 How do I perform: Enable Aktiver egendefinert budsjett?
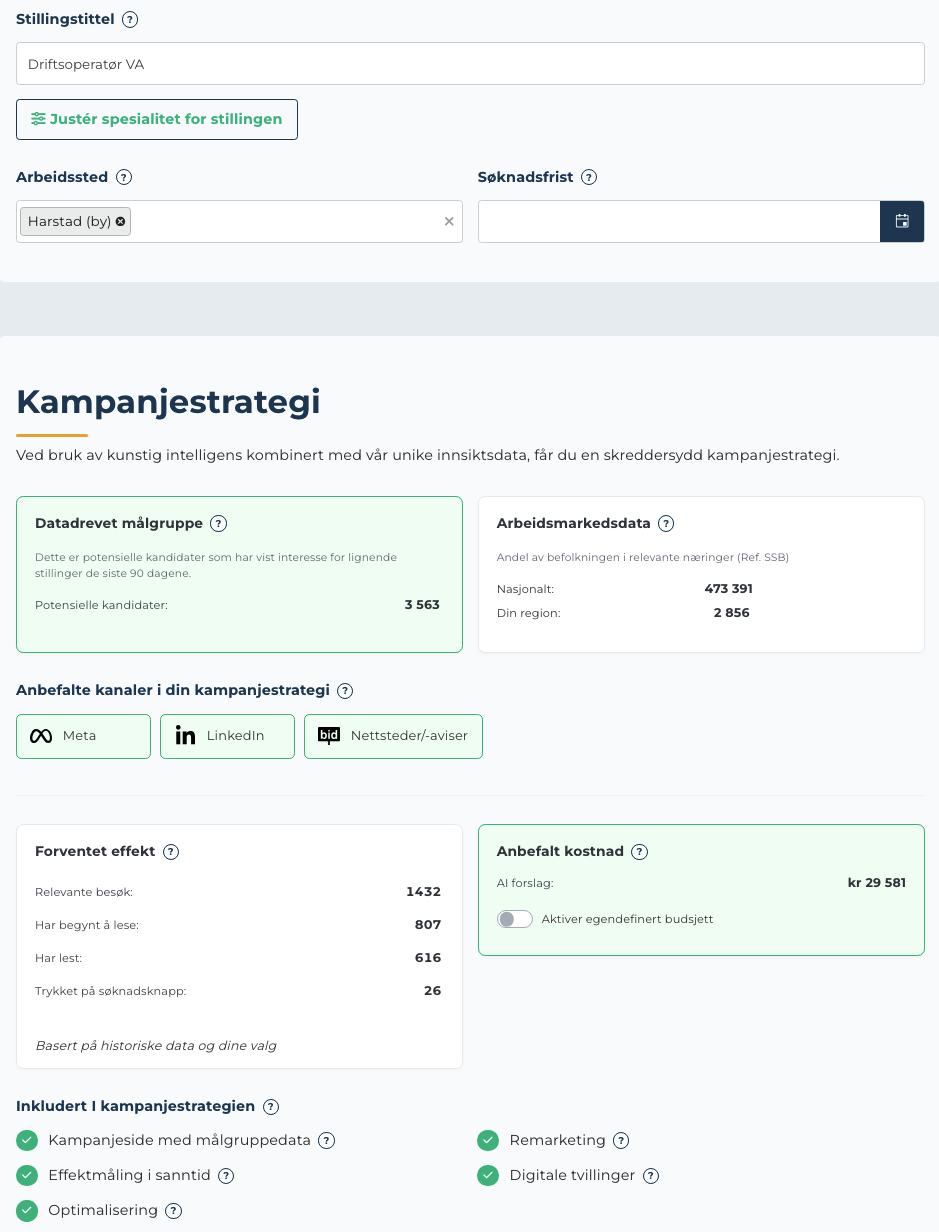point(515,918)
